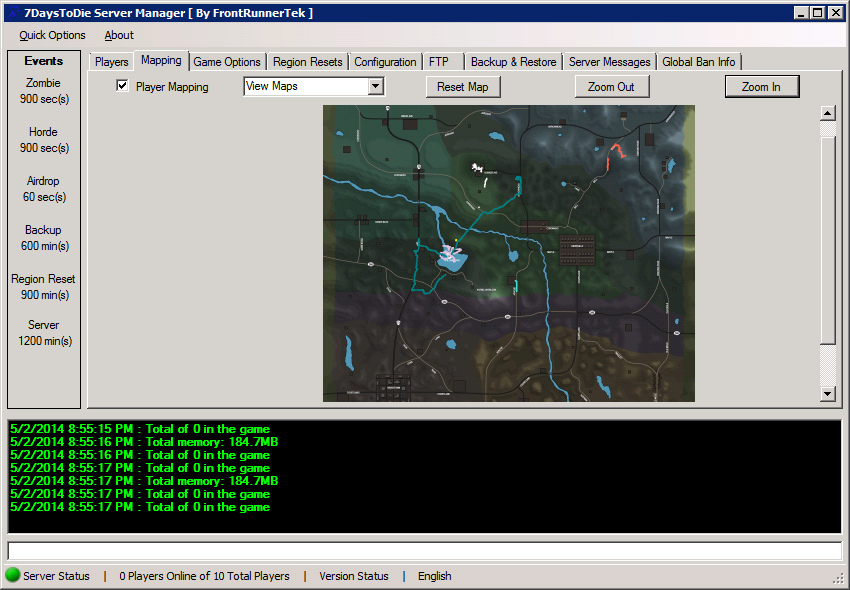This screenshot has width=850, height=590.
Task: Go to the Game Options tab
Action: point(227,62)
